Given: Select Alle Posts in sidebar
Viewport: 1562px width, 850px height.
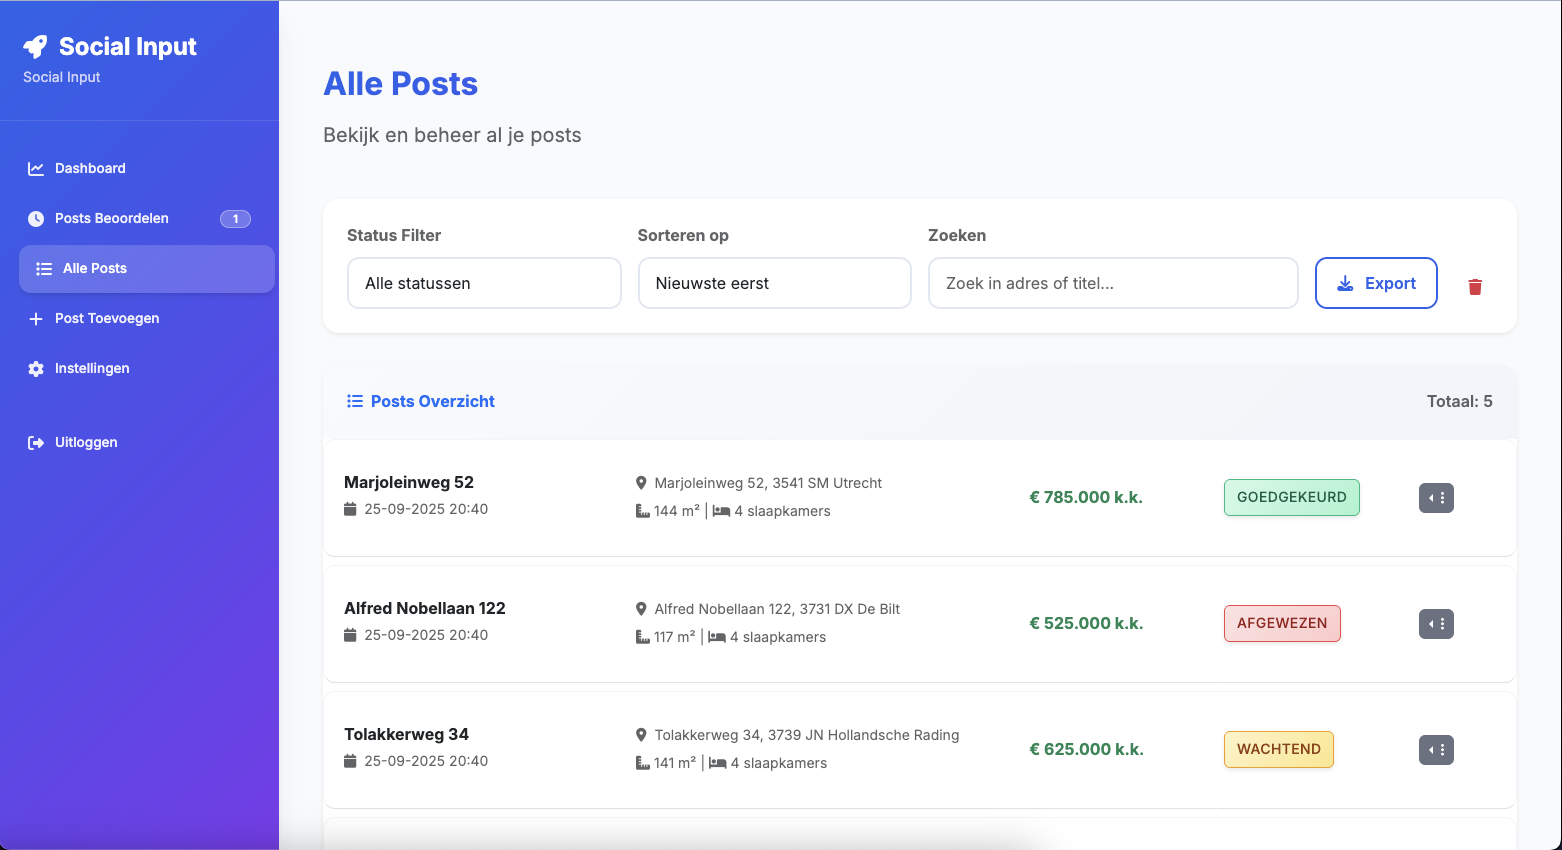Looking at the screenshot, I should click(x=95, y=269).
